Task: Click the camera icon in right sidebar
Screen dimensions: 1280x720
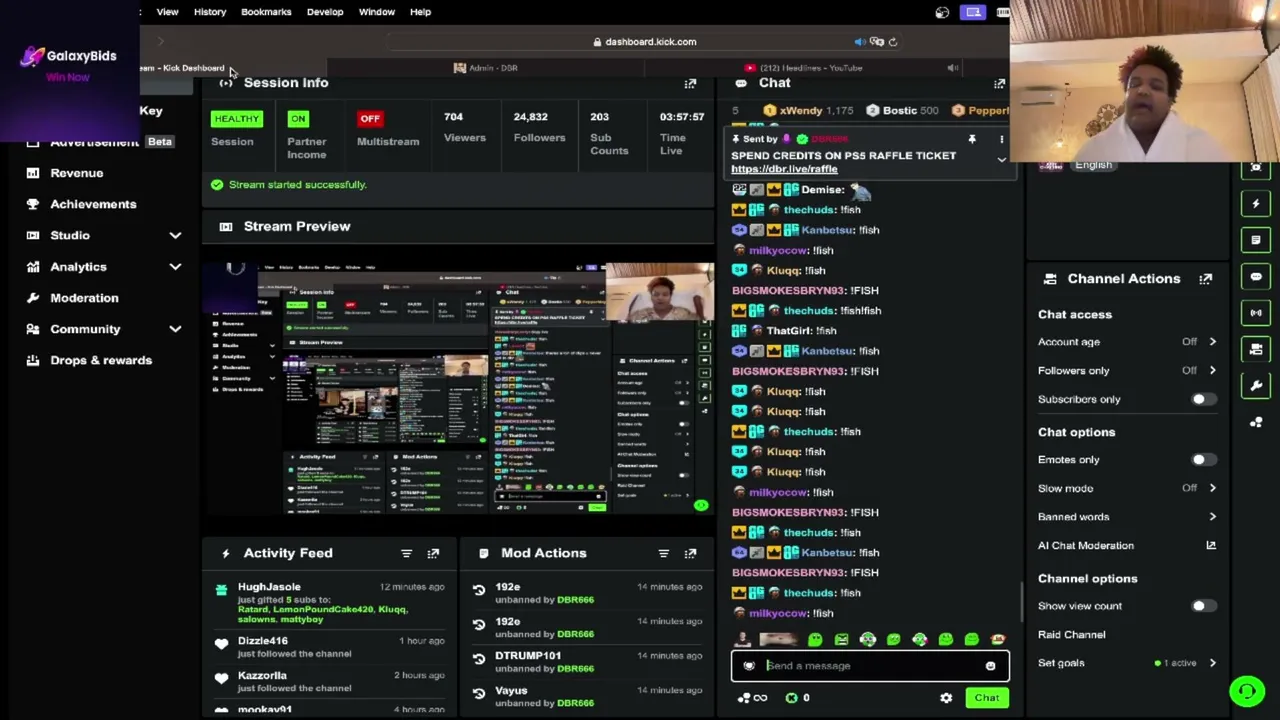Action: [x=1256, y=349]
